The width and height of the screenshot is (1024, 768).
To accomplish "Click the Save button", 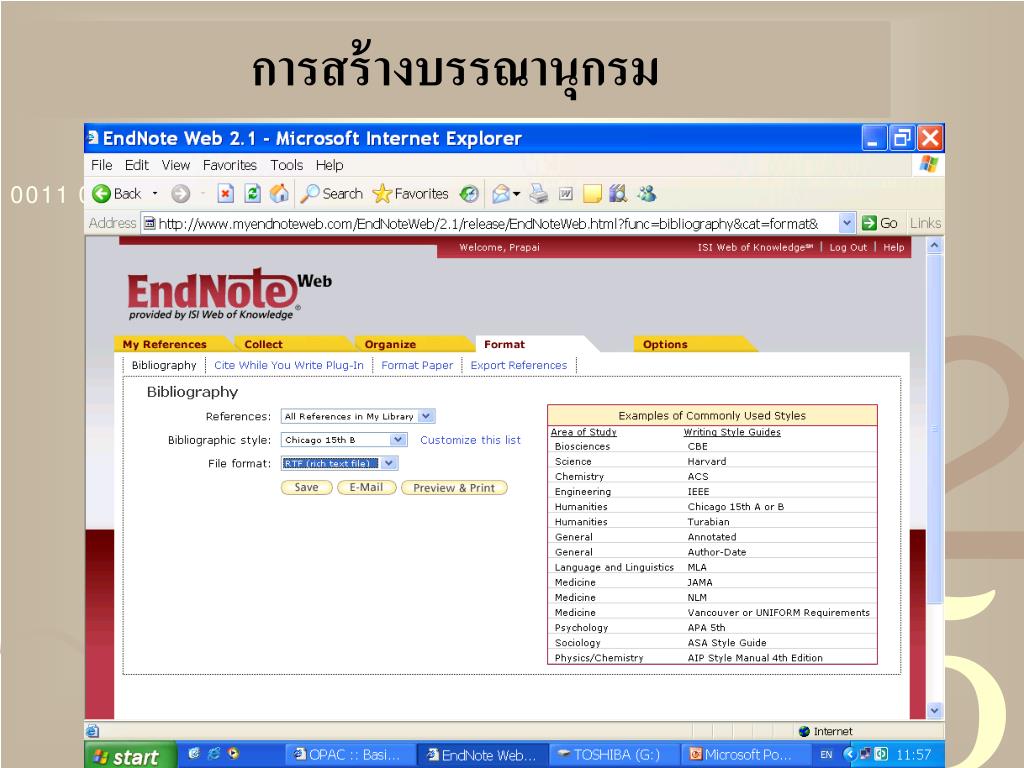I will point(306,487).
